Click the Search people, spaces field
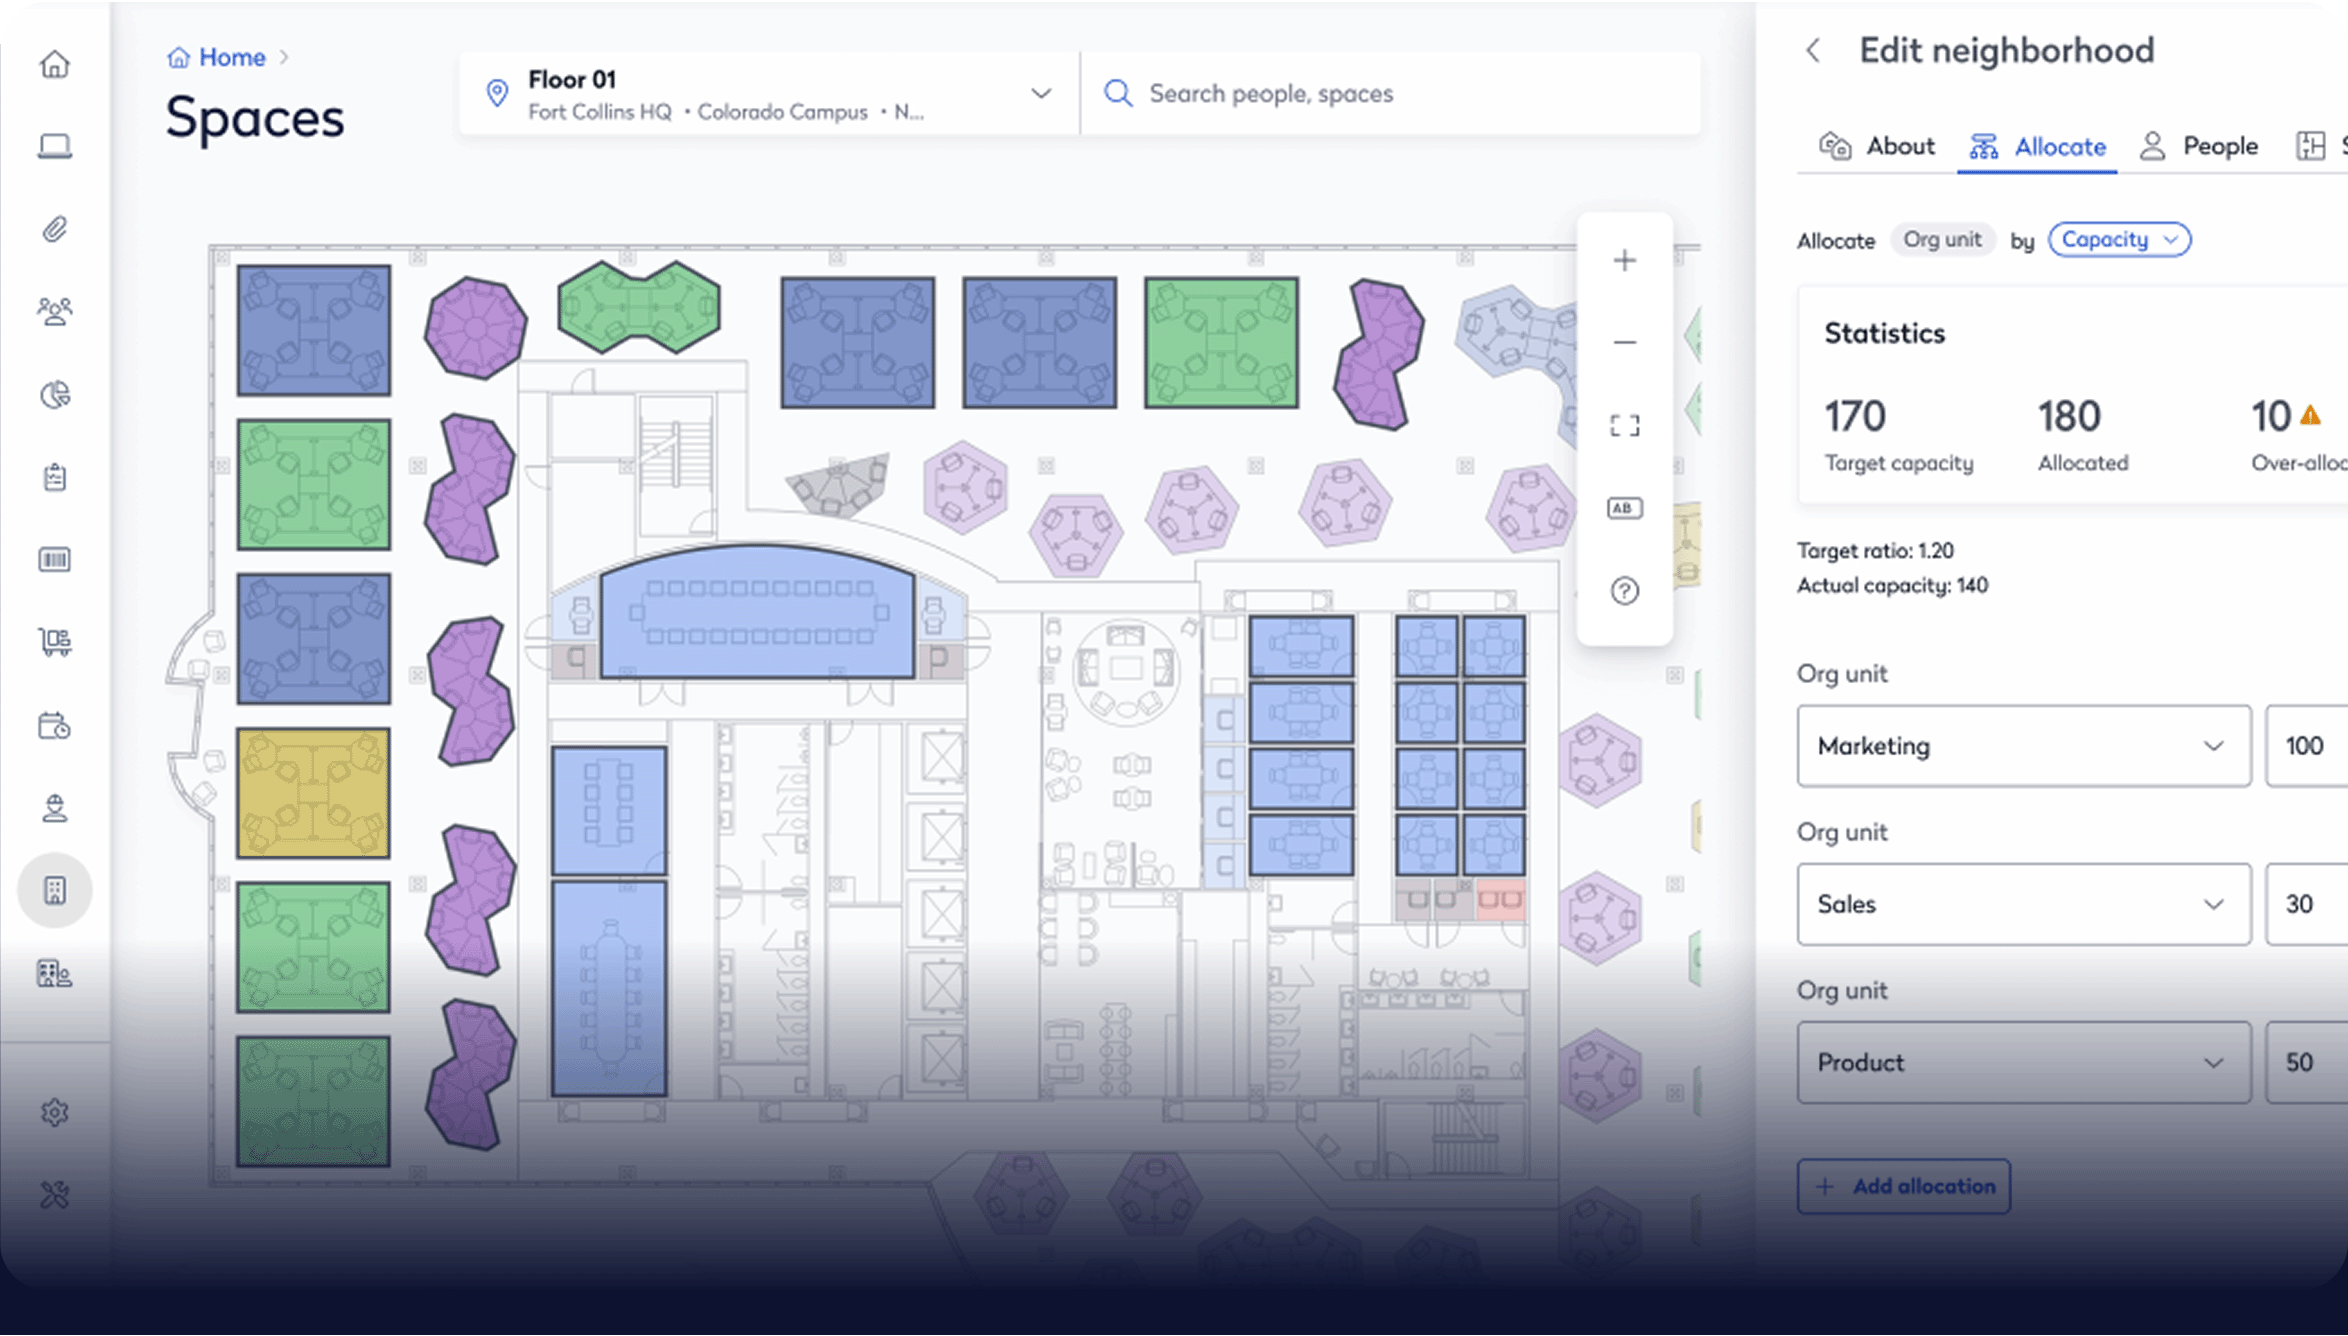2348x1336 pixels. click(1391, 93)
